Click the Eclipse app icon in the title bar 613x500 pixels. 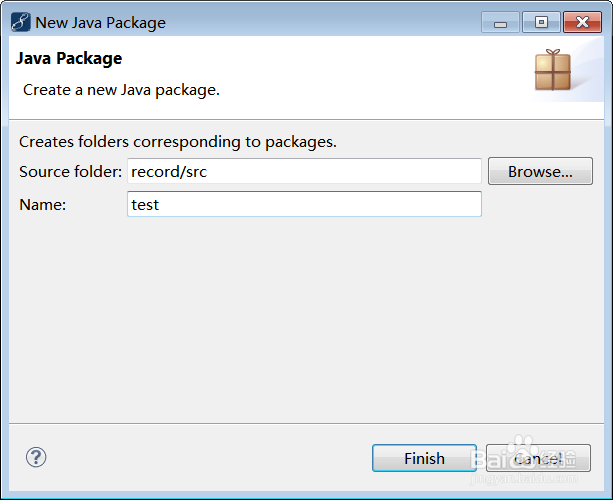[x=20, y=21]
